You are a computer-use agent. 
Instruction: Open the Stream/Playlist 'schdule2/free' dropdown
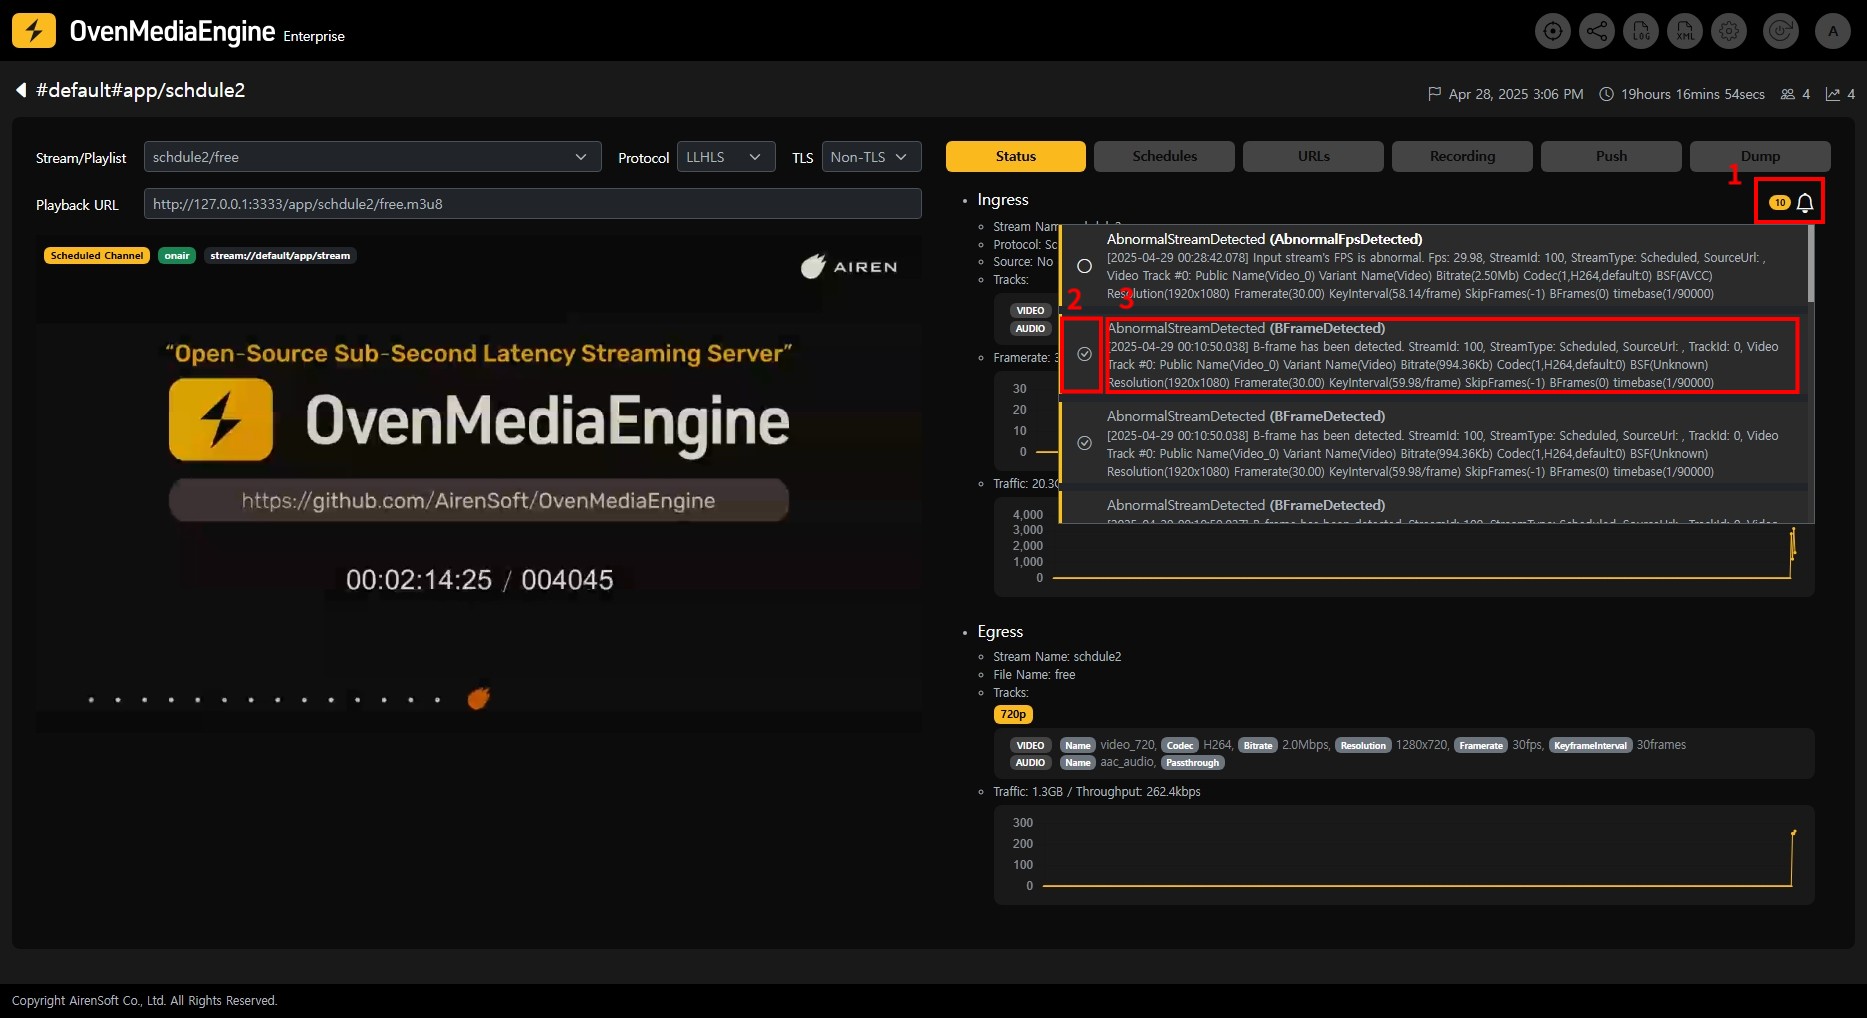coord(372,157)
